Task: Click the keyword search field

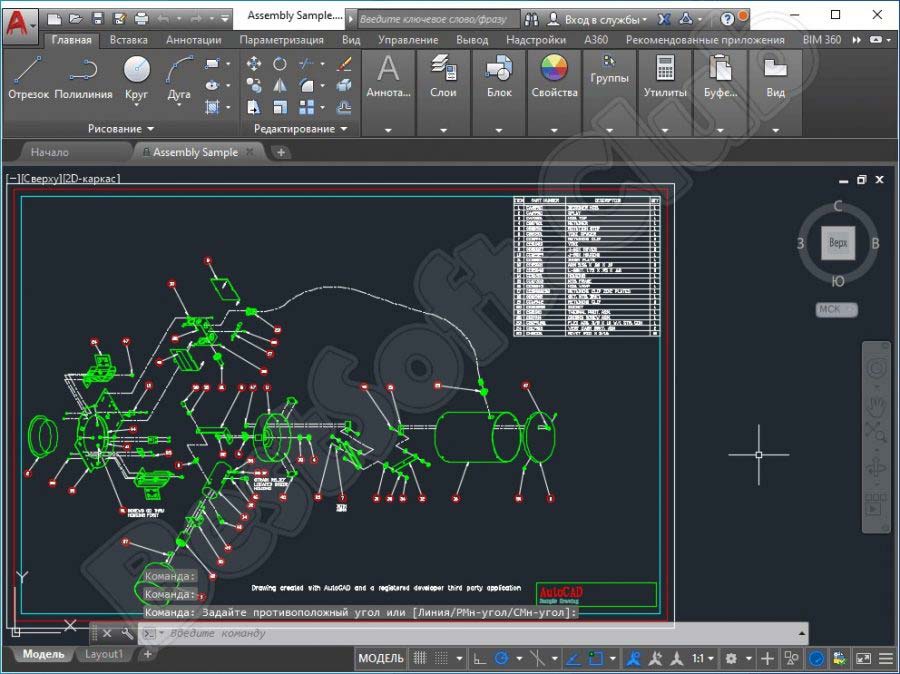Action: (x=438, y=19)
